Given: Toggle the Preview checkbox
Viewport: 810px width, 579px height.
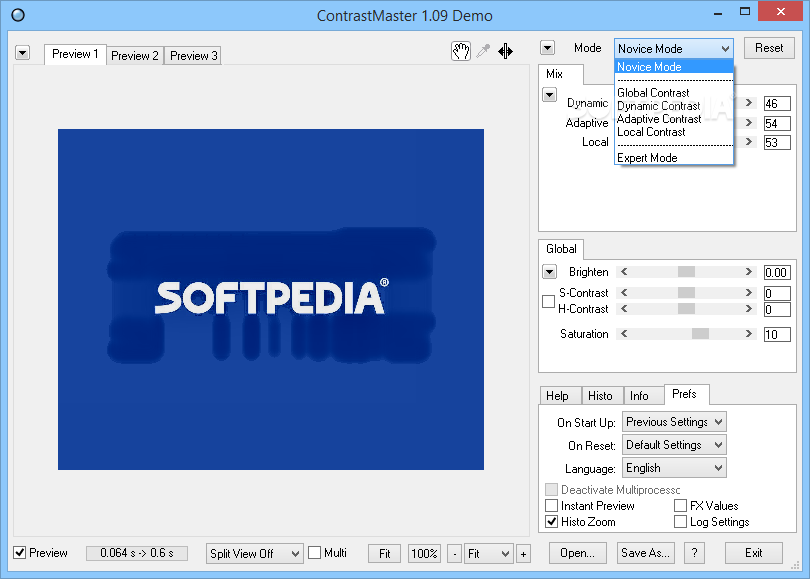Looking at the screenshot, I should tap(20, 553).
